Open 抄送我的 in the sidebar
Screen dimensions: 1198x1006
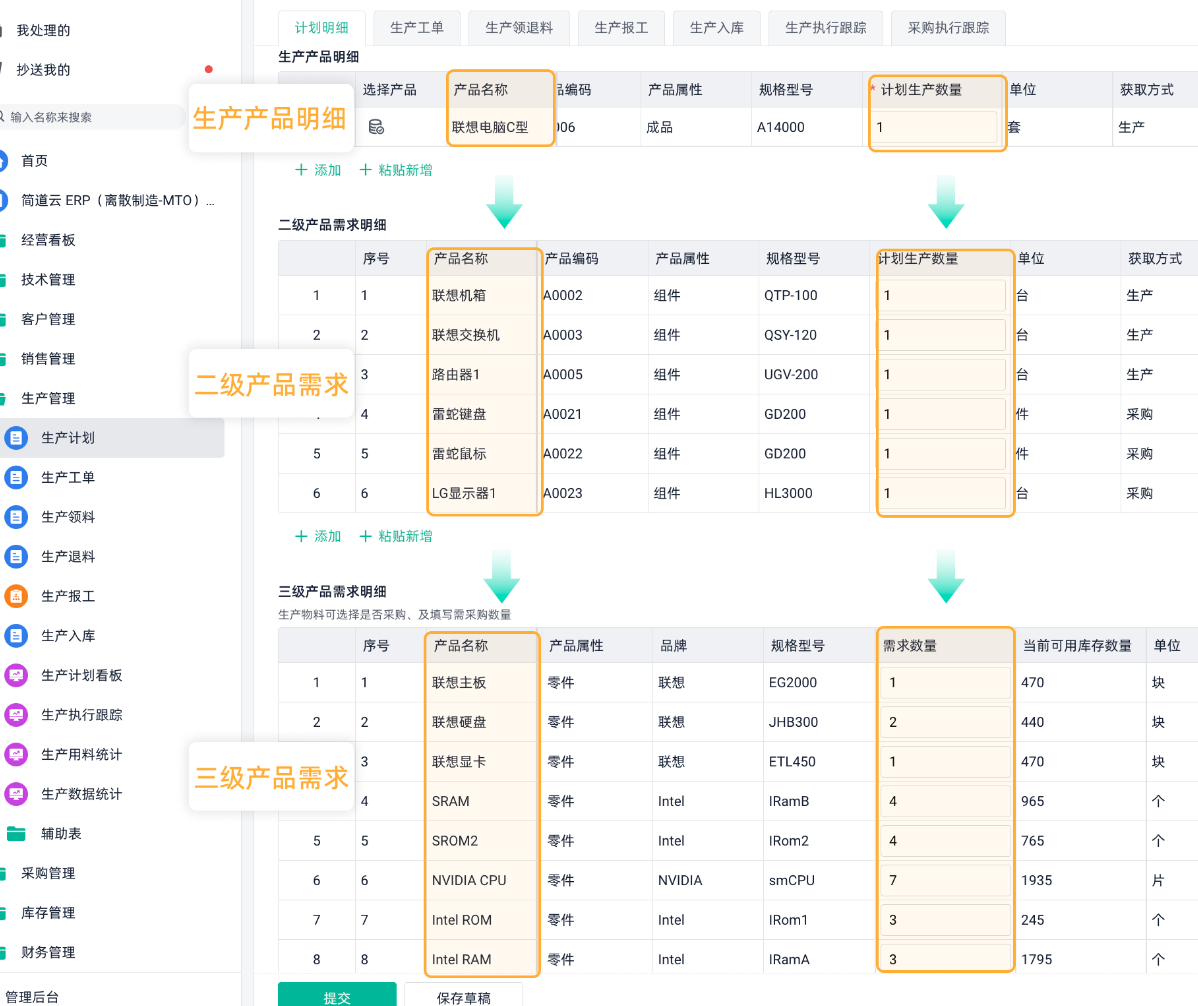pos(44,70)
